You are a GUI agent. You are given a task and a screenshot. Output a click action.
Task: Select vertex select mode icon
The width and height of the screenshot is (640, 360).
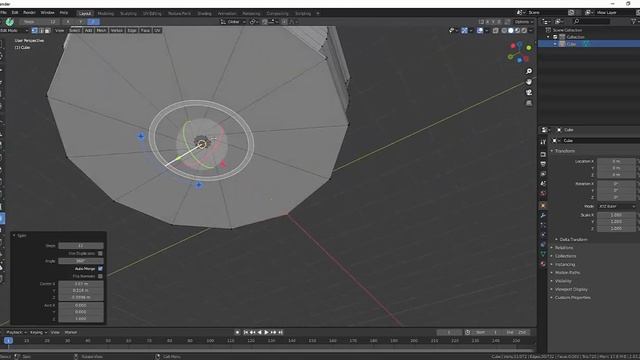point(35,31)
